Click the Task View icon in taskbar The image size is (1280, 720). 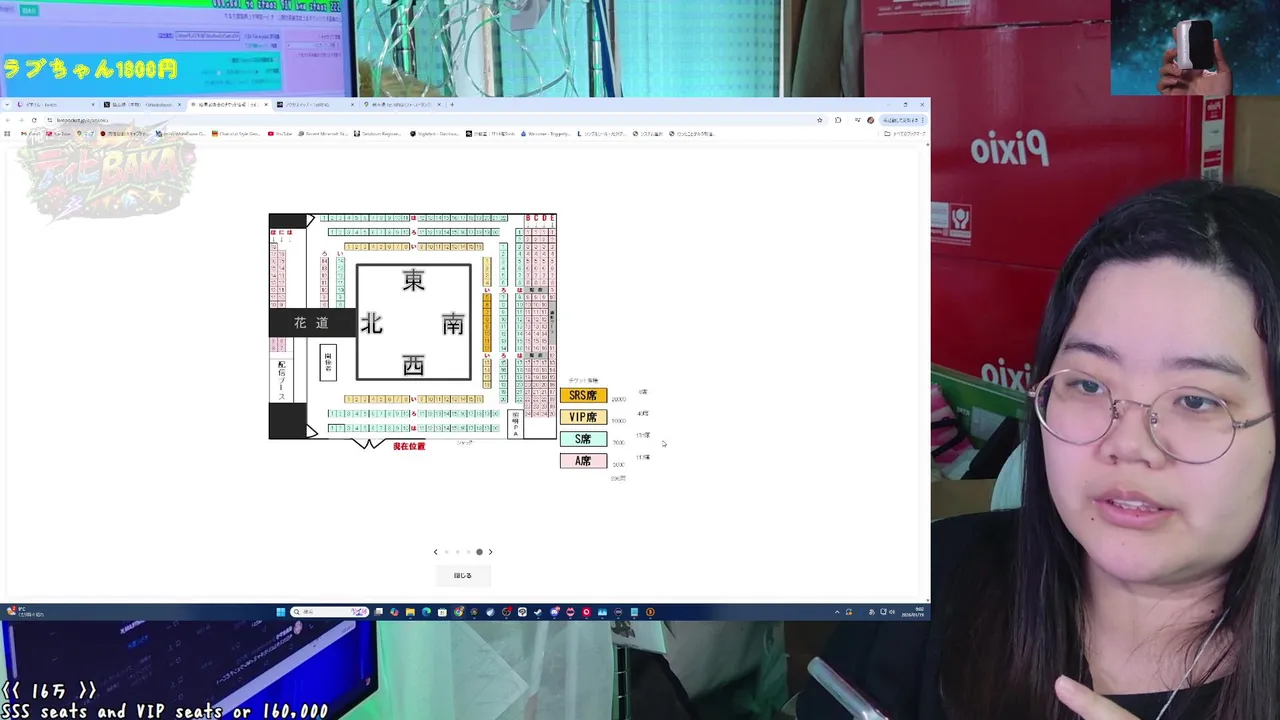[x=378, y=612]
